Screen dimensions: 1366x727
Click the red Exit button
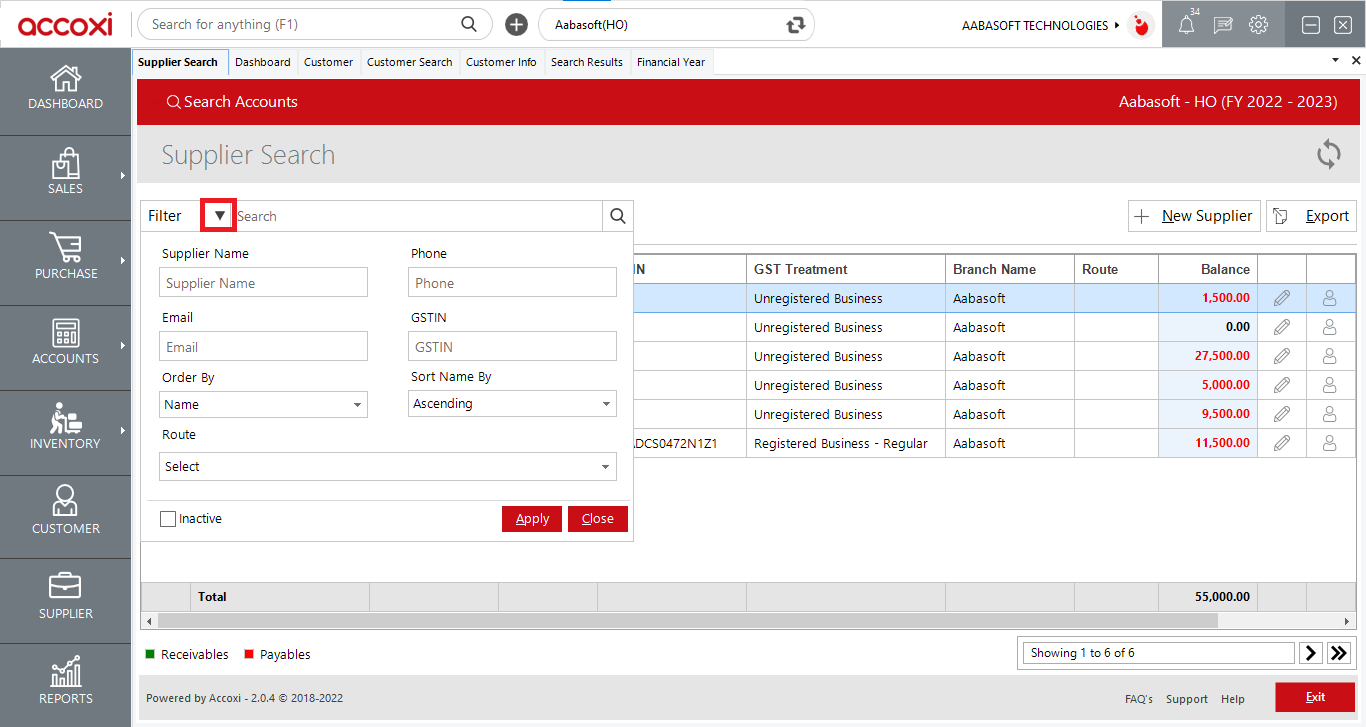[x=1315, y=697]
